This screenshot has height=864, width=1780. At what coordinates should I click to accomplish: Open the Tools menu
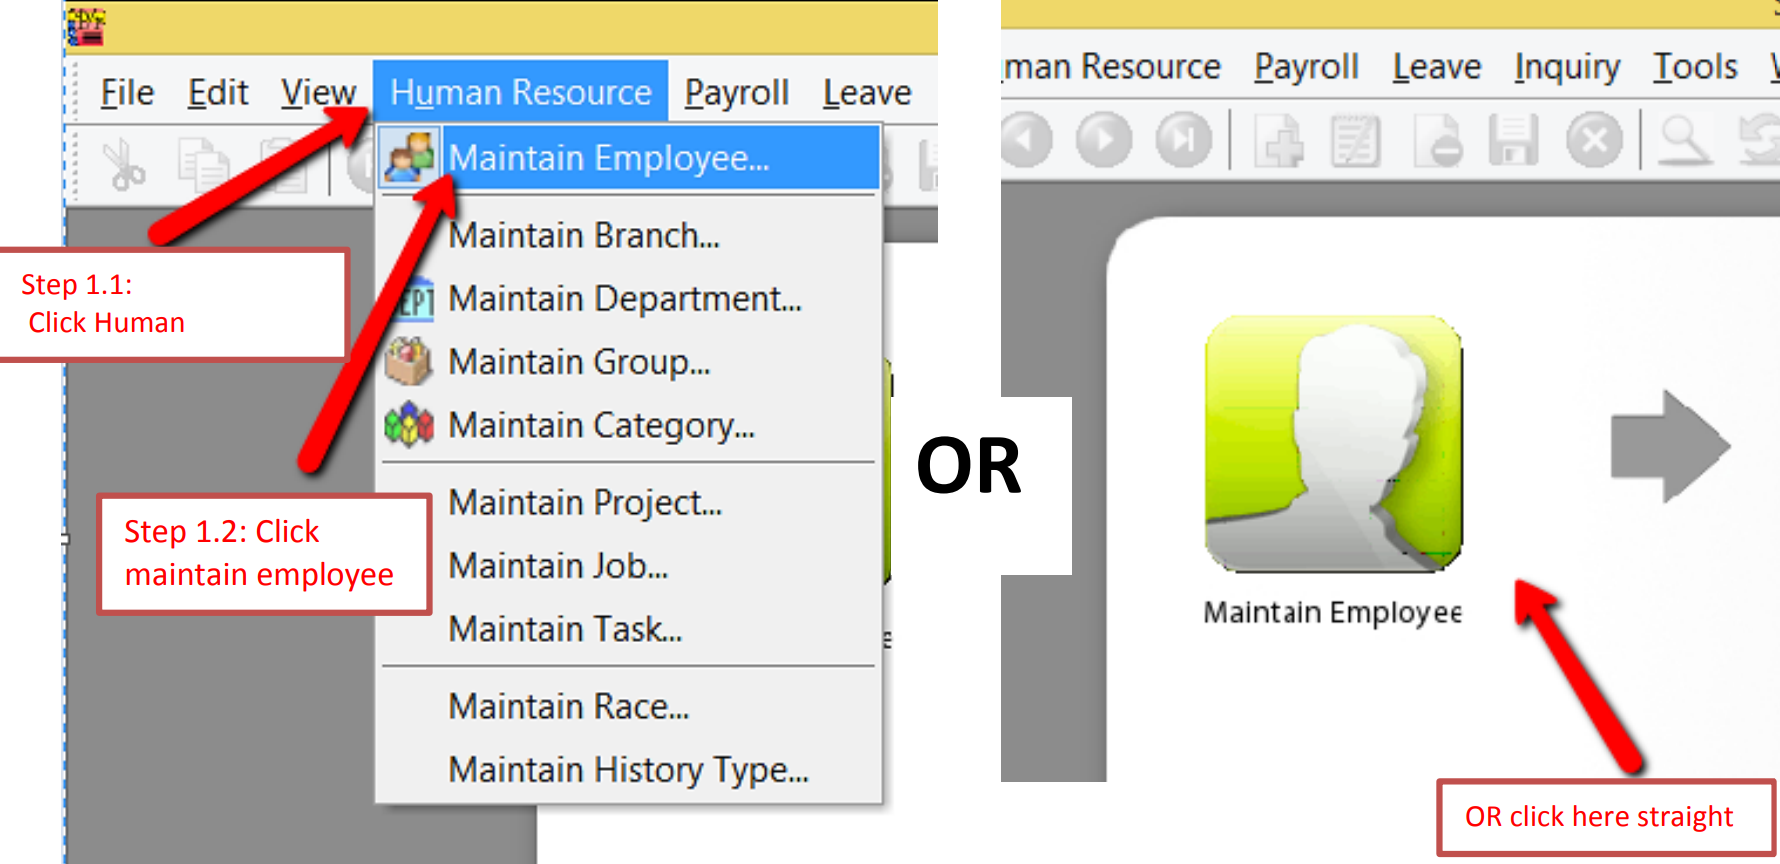point(1695,67)
